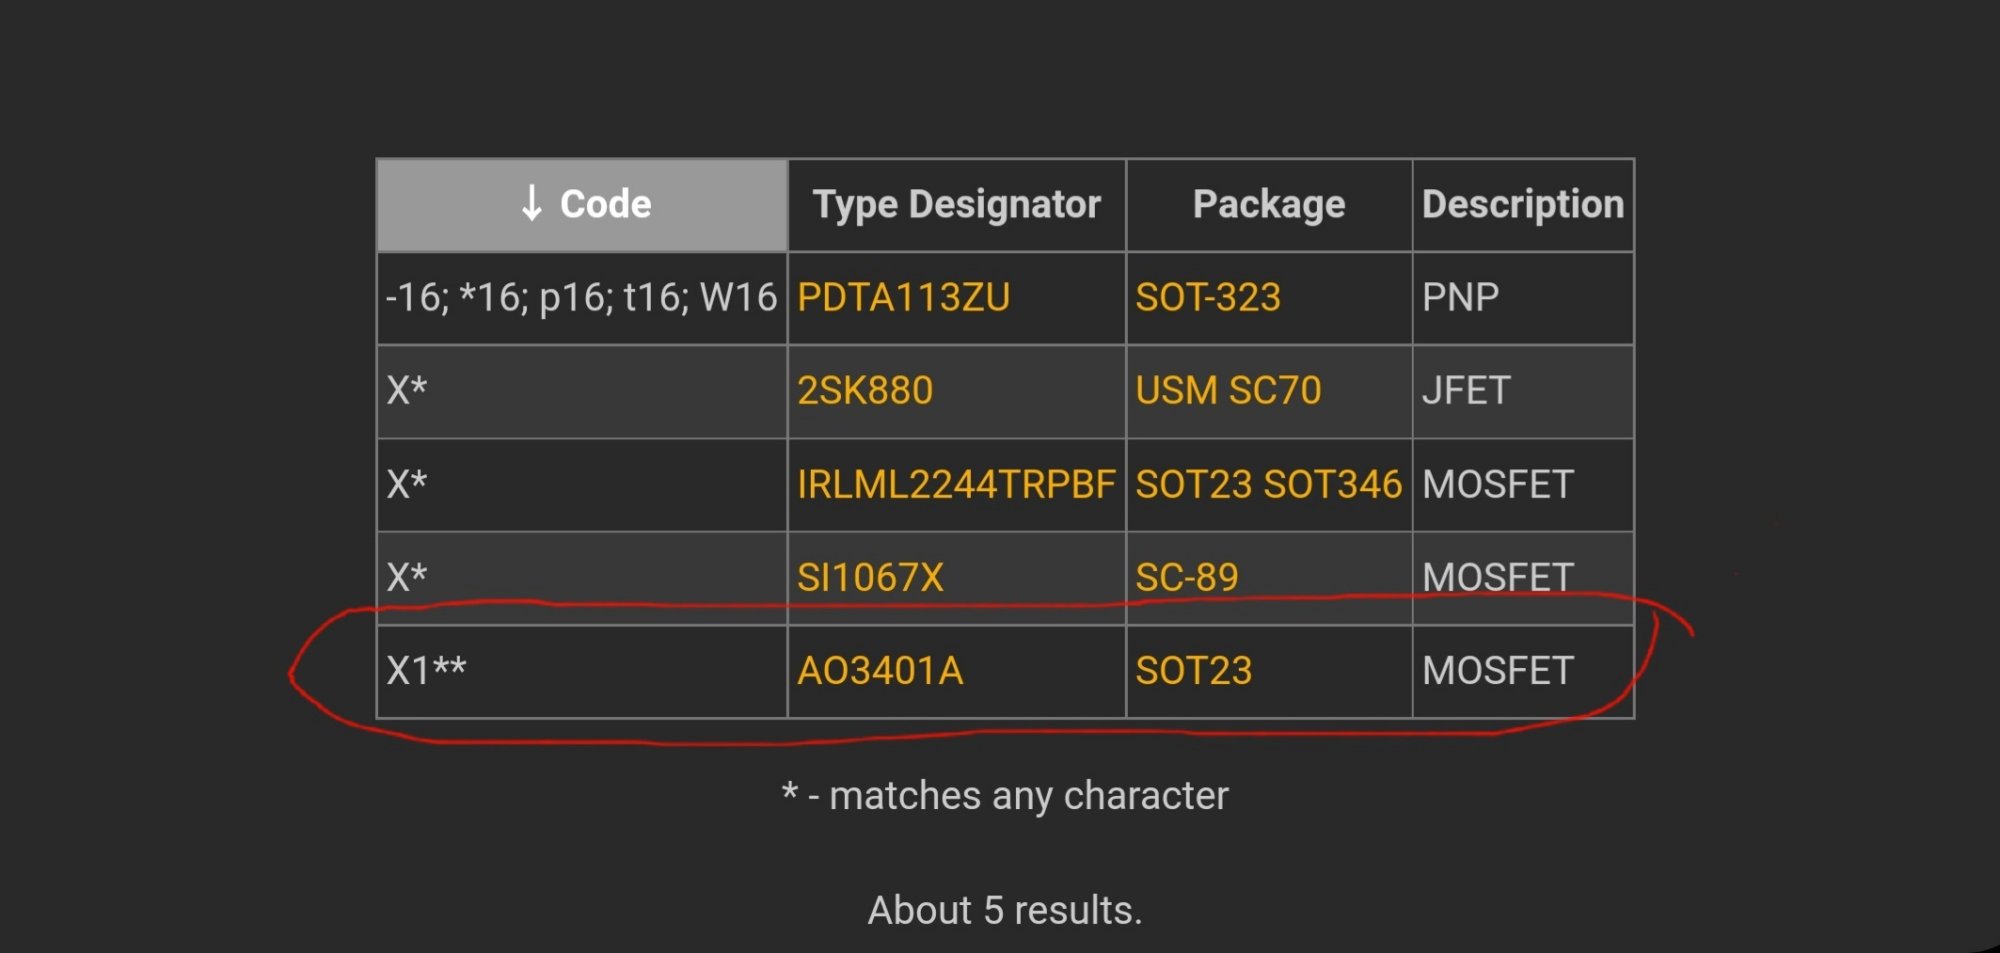Open the IRLML2244TRPBF part link
Image resolution: width=2000 pixels, height=953 pixels.
956,485
